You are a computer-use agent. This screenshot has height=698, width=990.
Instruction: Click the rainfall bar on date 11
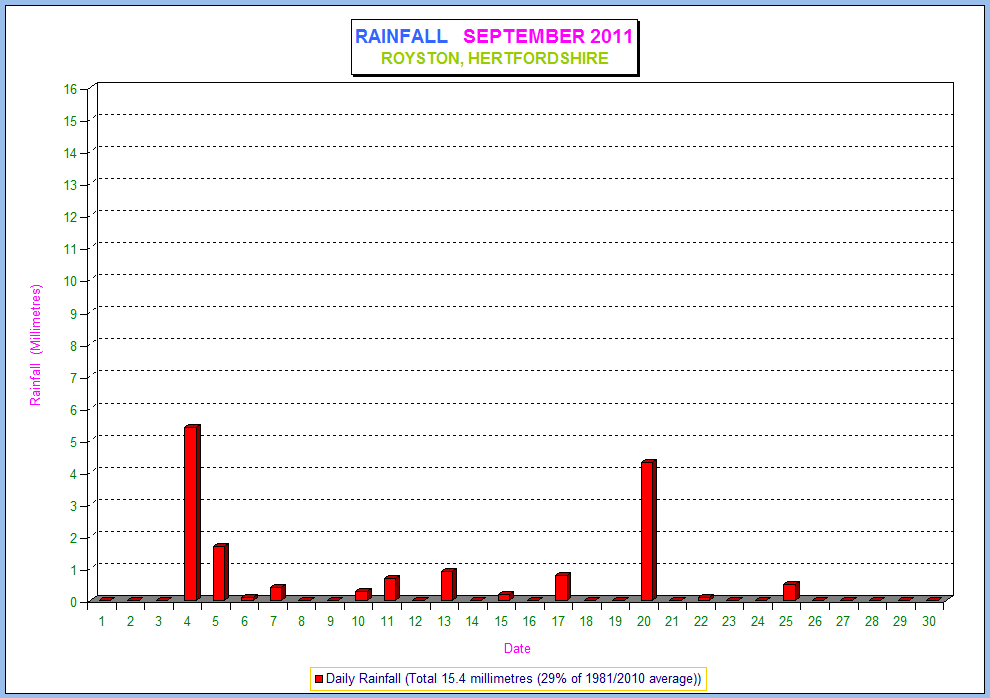click(x=391, y=588)
